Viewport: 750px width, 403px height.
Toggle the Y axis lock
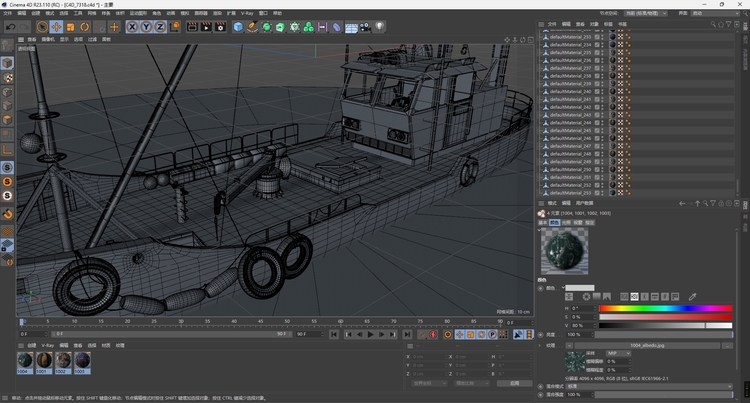(x=146, y=27)
